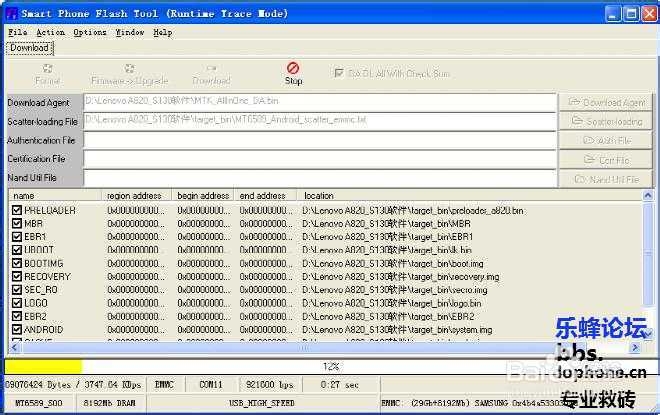Click the Firmware -> Upgrade toolbar icon

pyautogui.click(x=129, y=69)
